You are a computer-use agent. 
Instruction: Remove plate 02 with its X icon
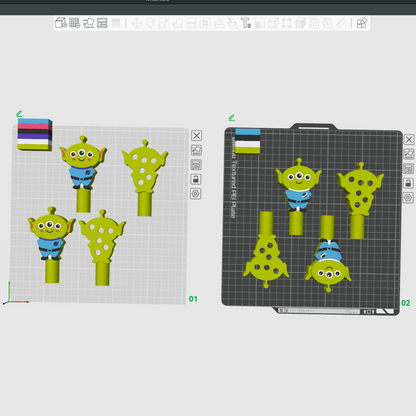point(409,139)
